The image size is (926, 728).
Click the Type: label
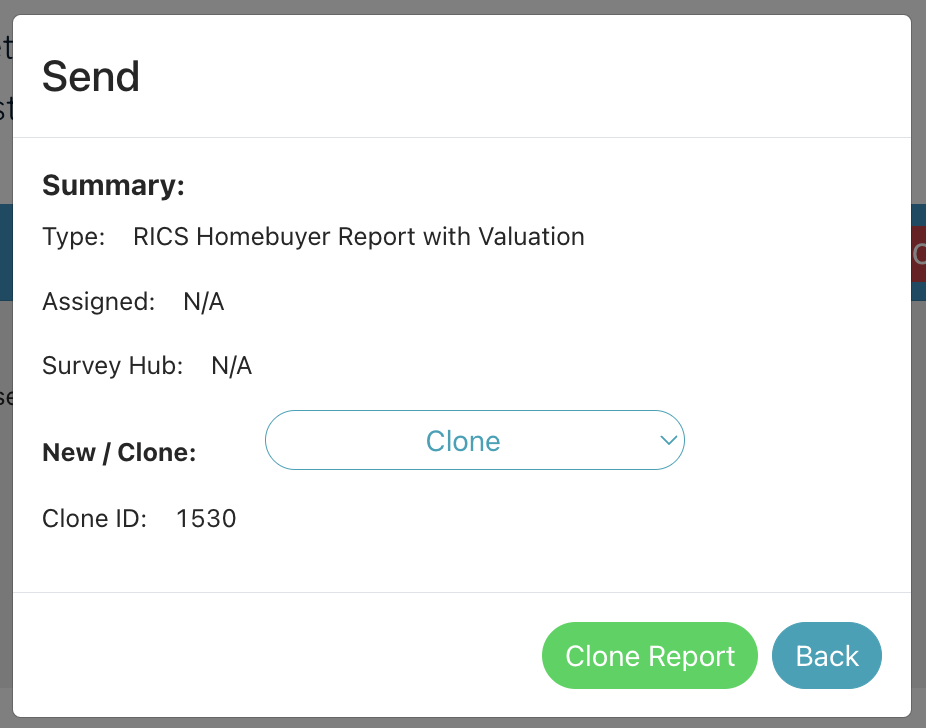click(x=73, y=237)
